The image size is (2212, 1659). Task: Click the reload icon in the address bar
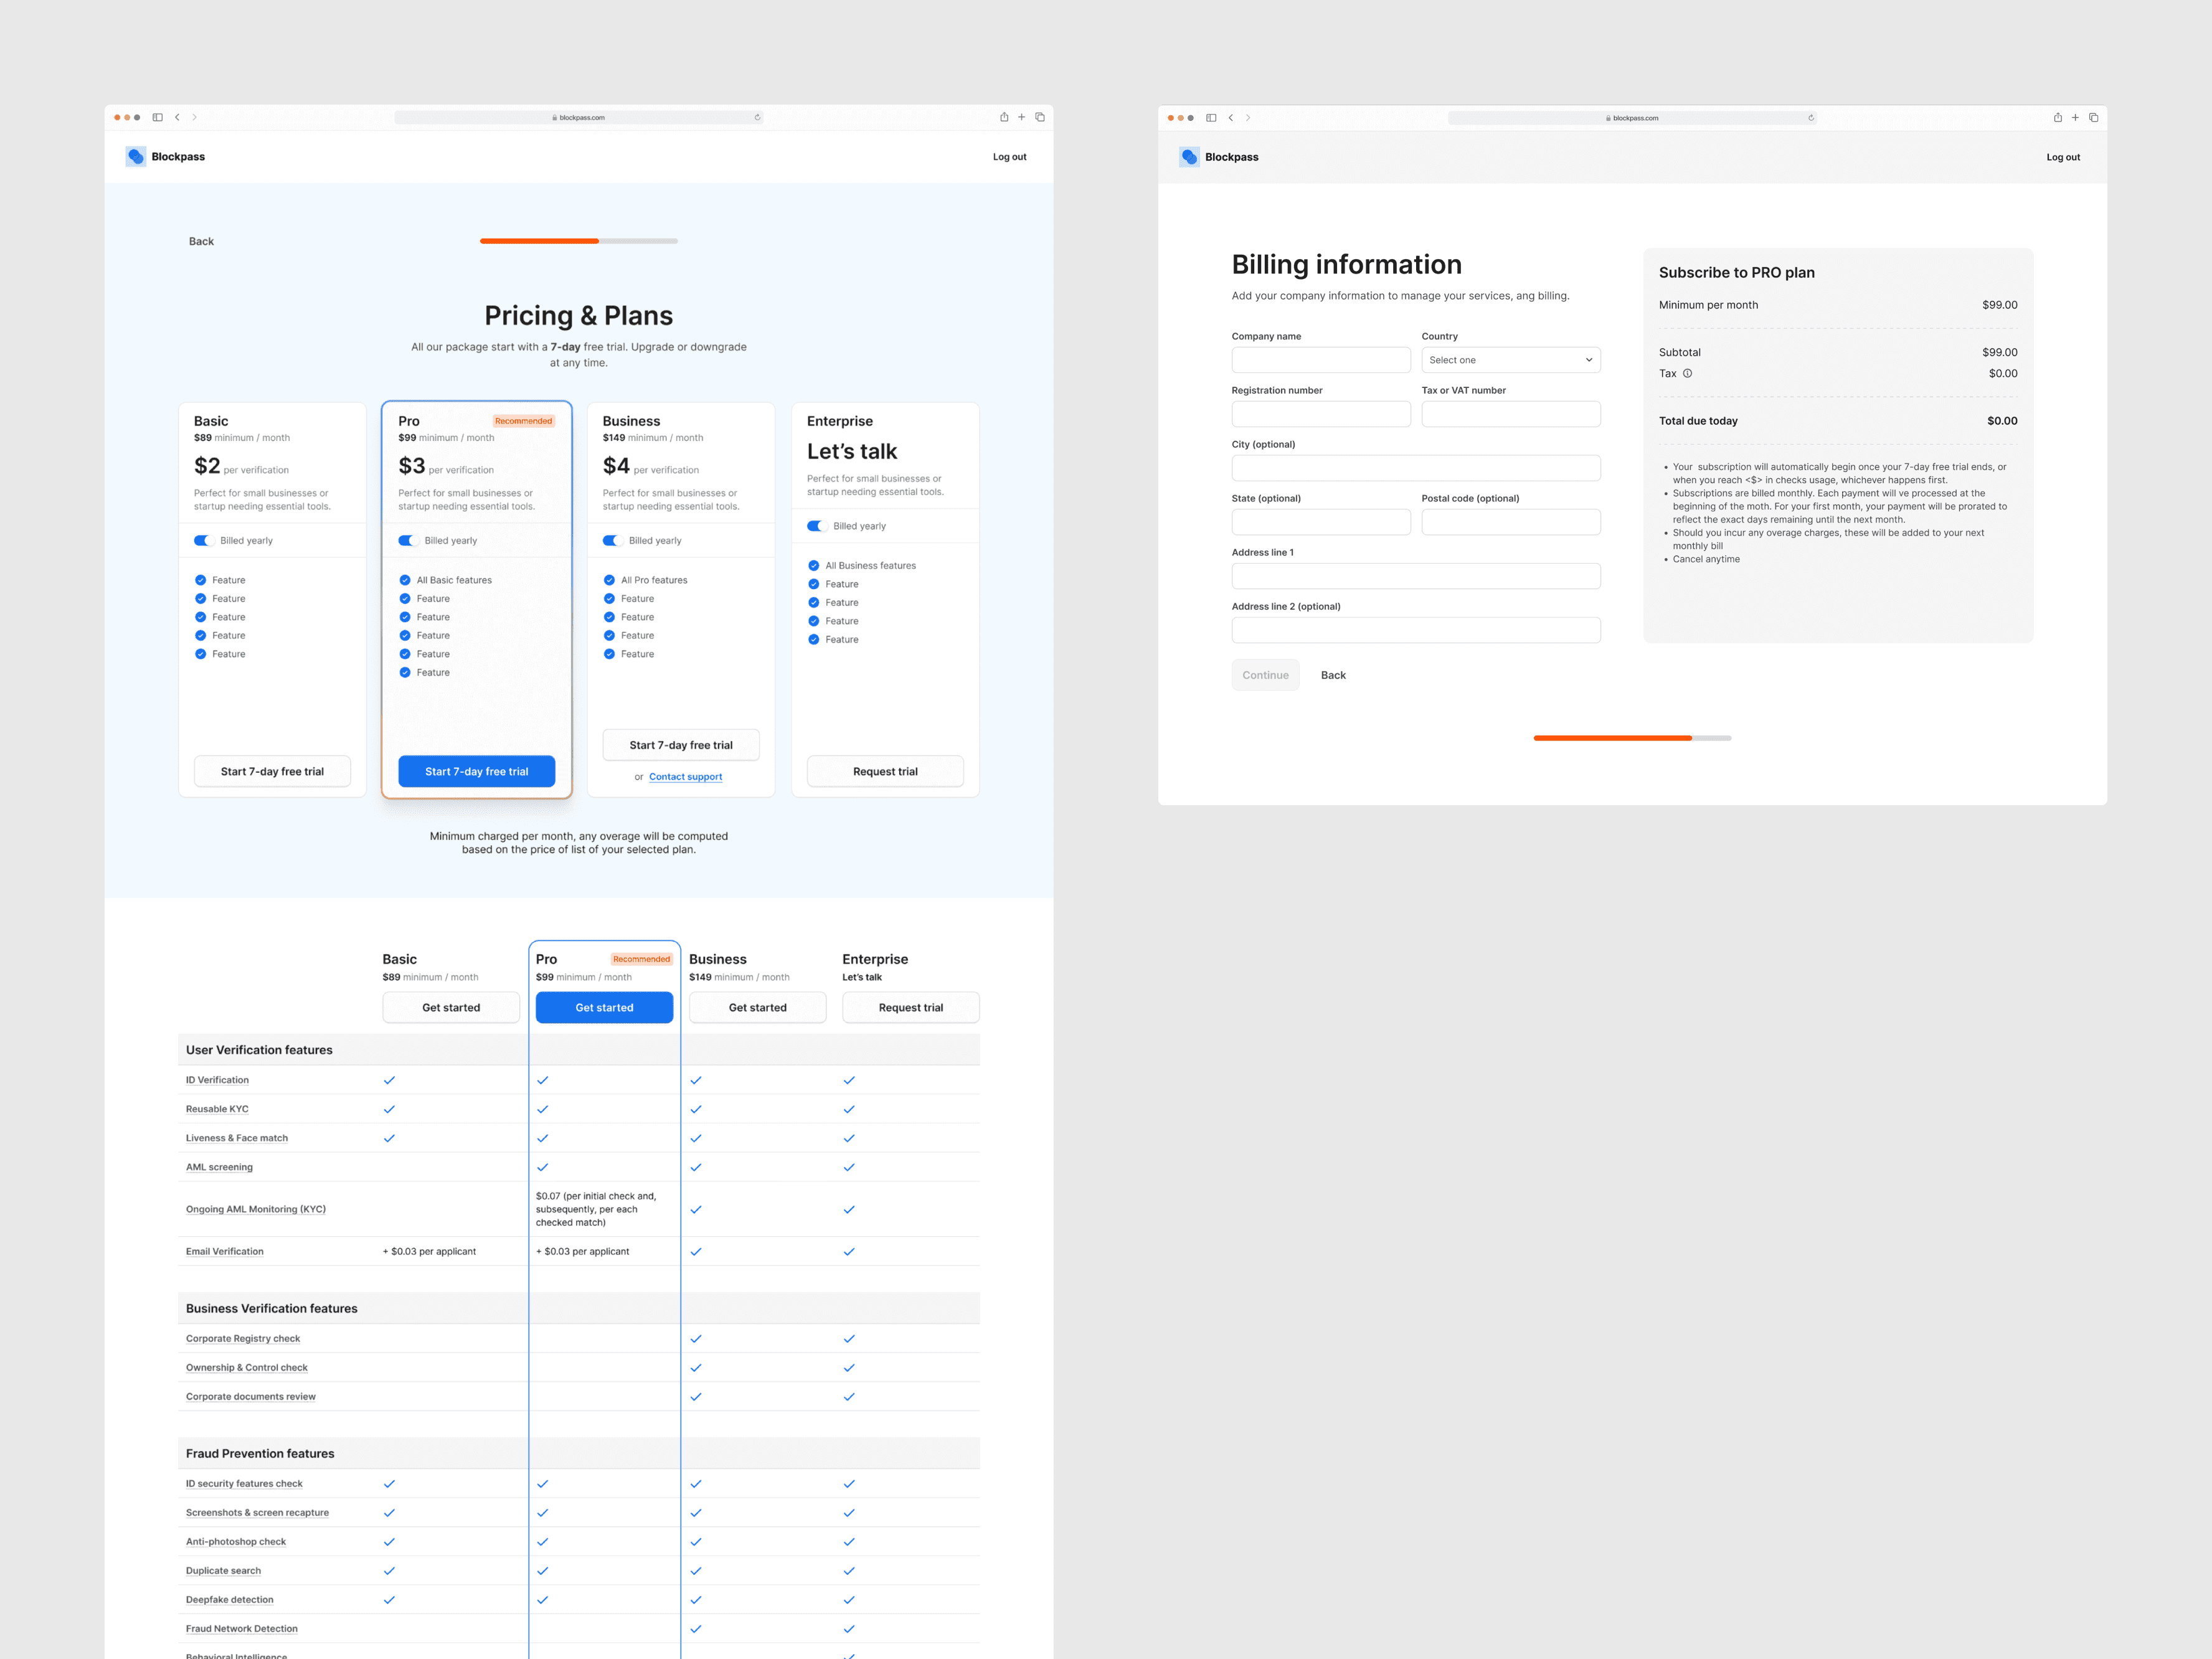(x=757, y=117)
